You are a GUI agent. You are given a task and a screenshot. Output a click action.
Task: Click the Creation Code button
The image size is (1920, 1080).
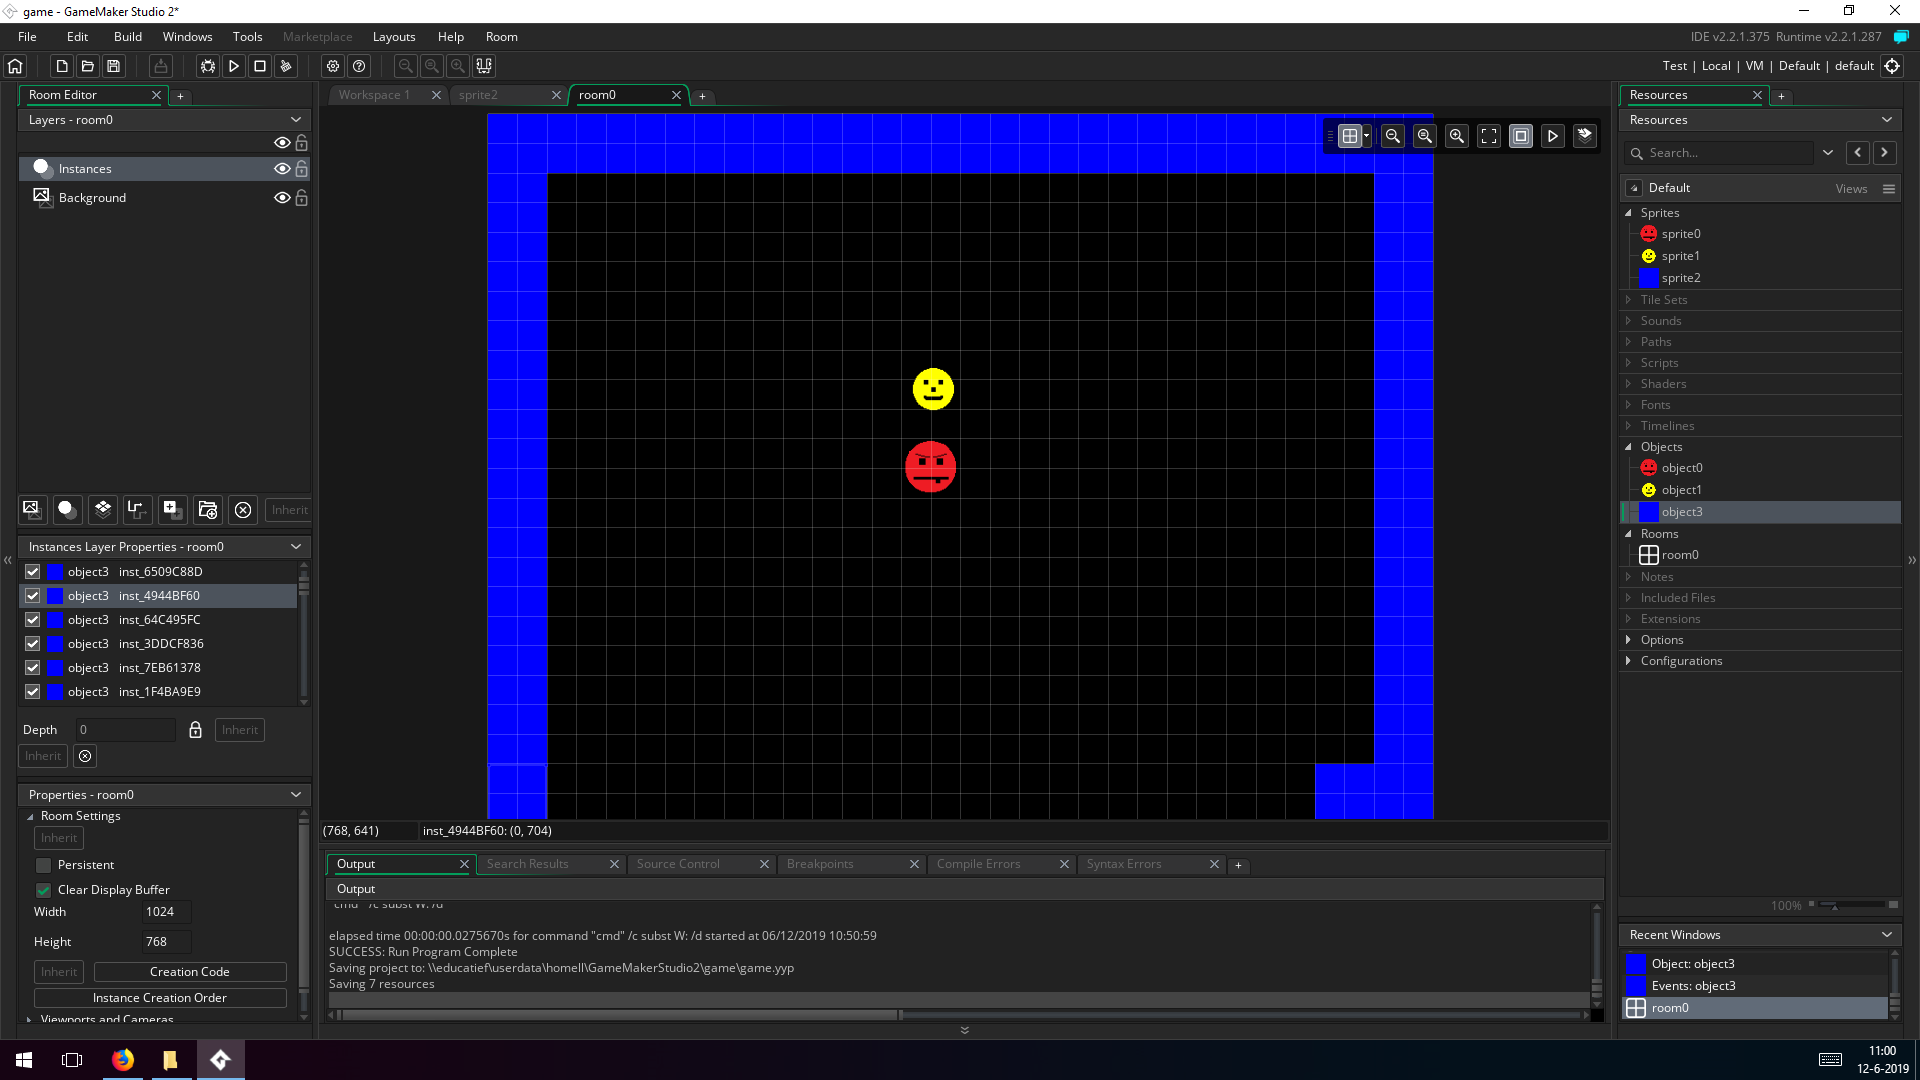click(x=190, y=972)
